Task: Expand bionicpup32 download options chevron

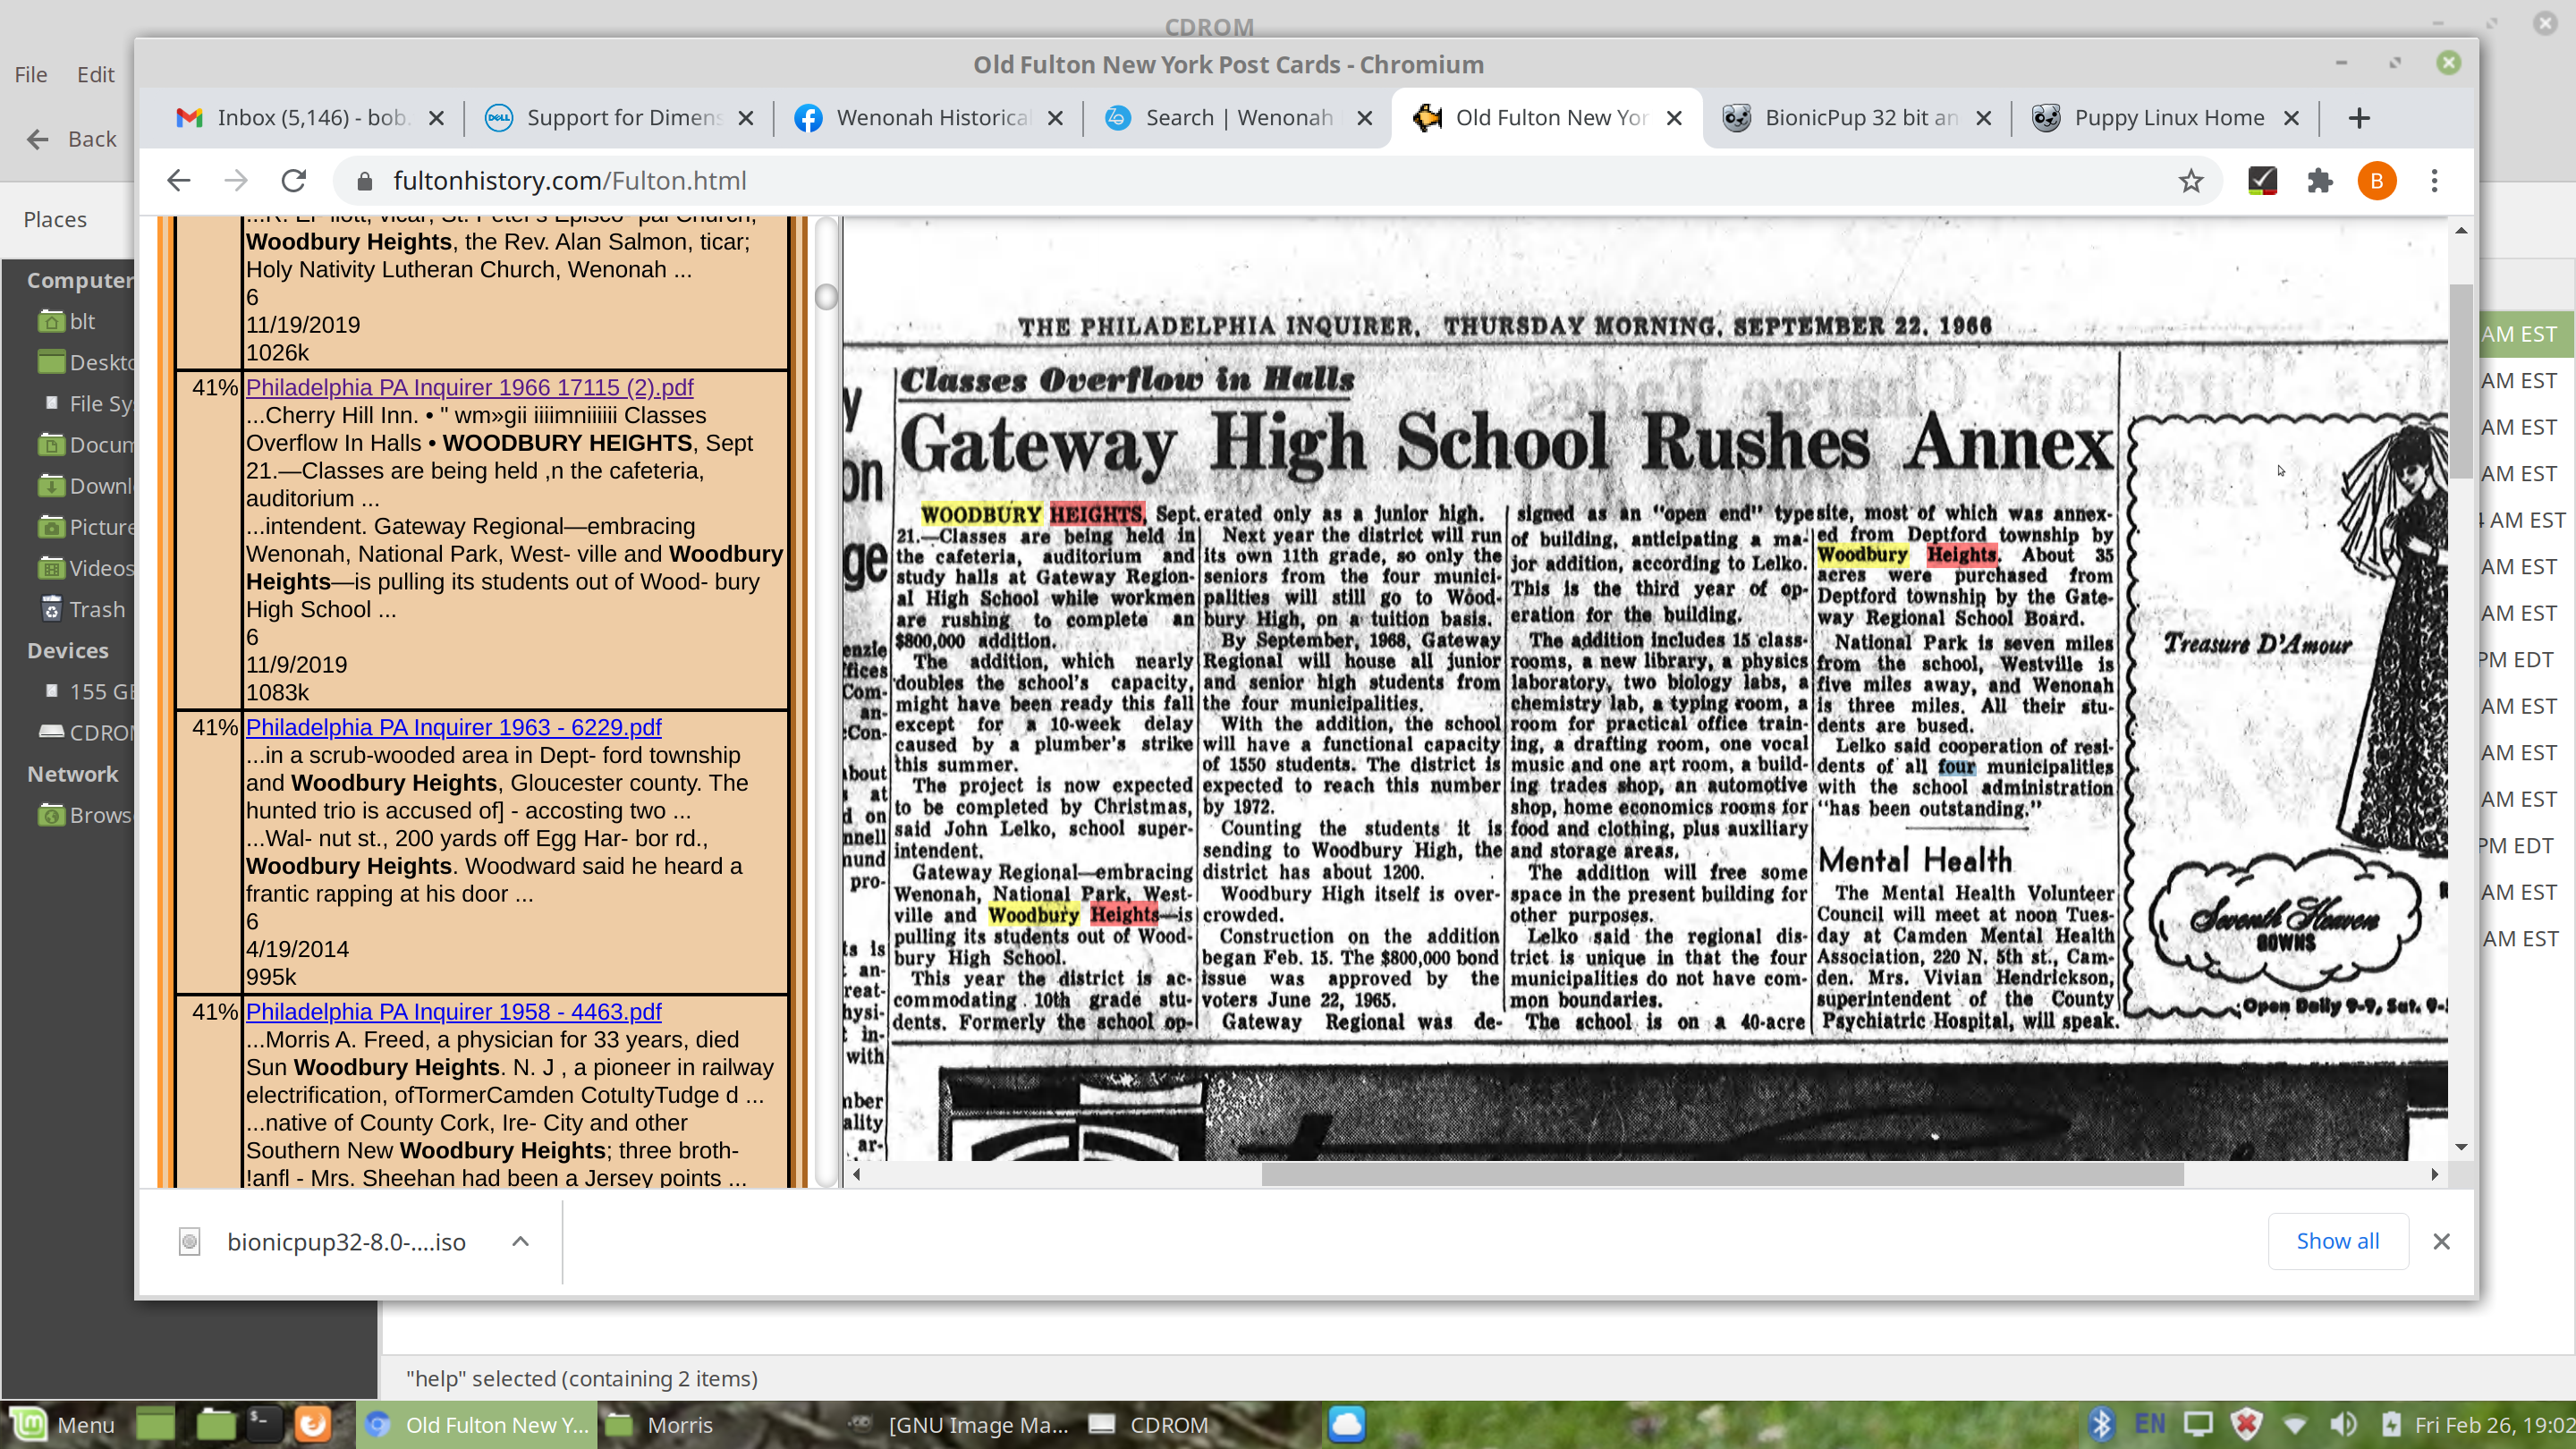Action: tap(520, 1241)
